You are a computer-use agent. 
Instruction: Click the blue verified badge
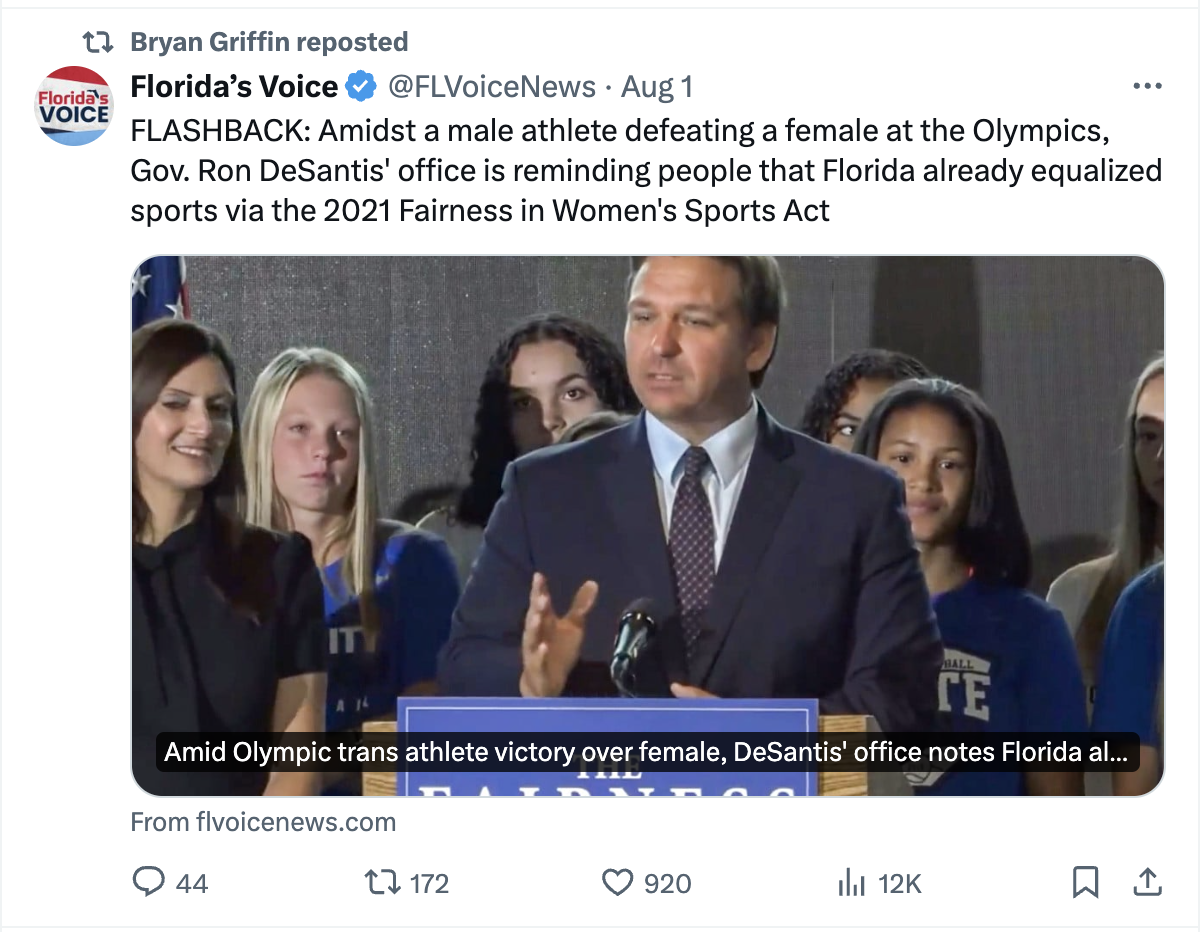click(x=360, y=87)
